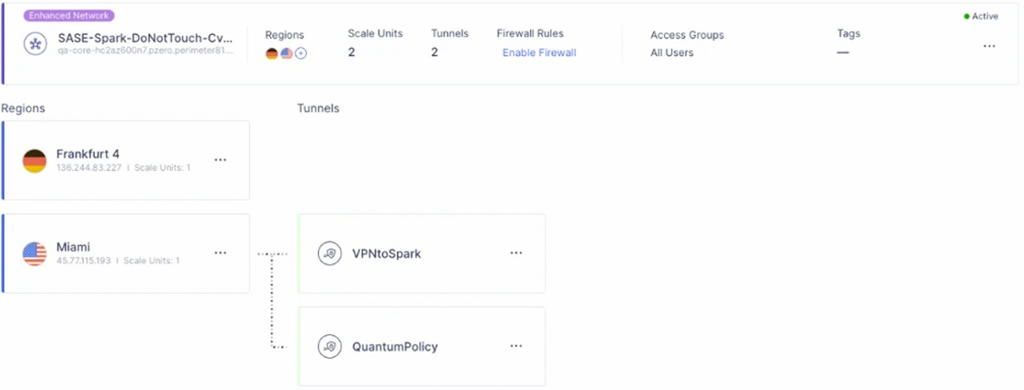
Task: Open Frankfurt 4 region options menu
Action: click(x=221, y=160)
